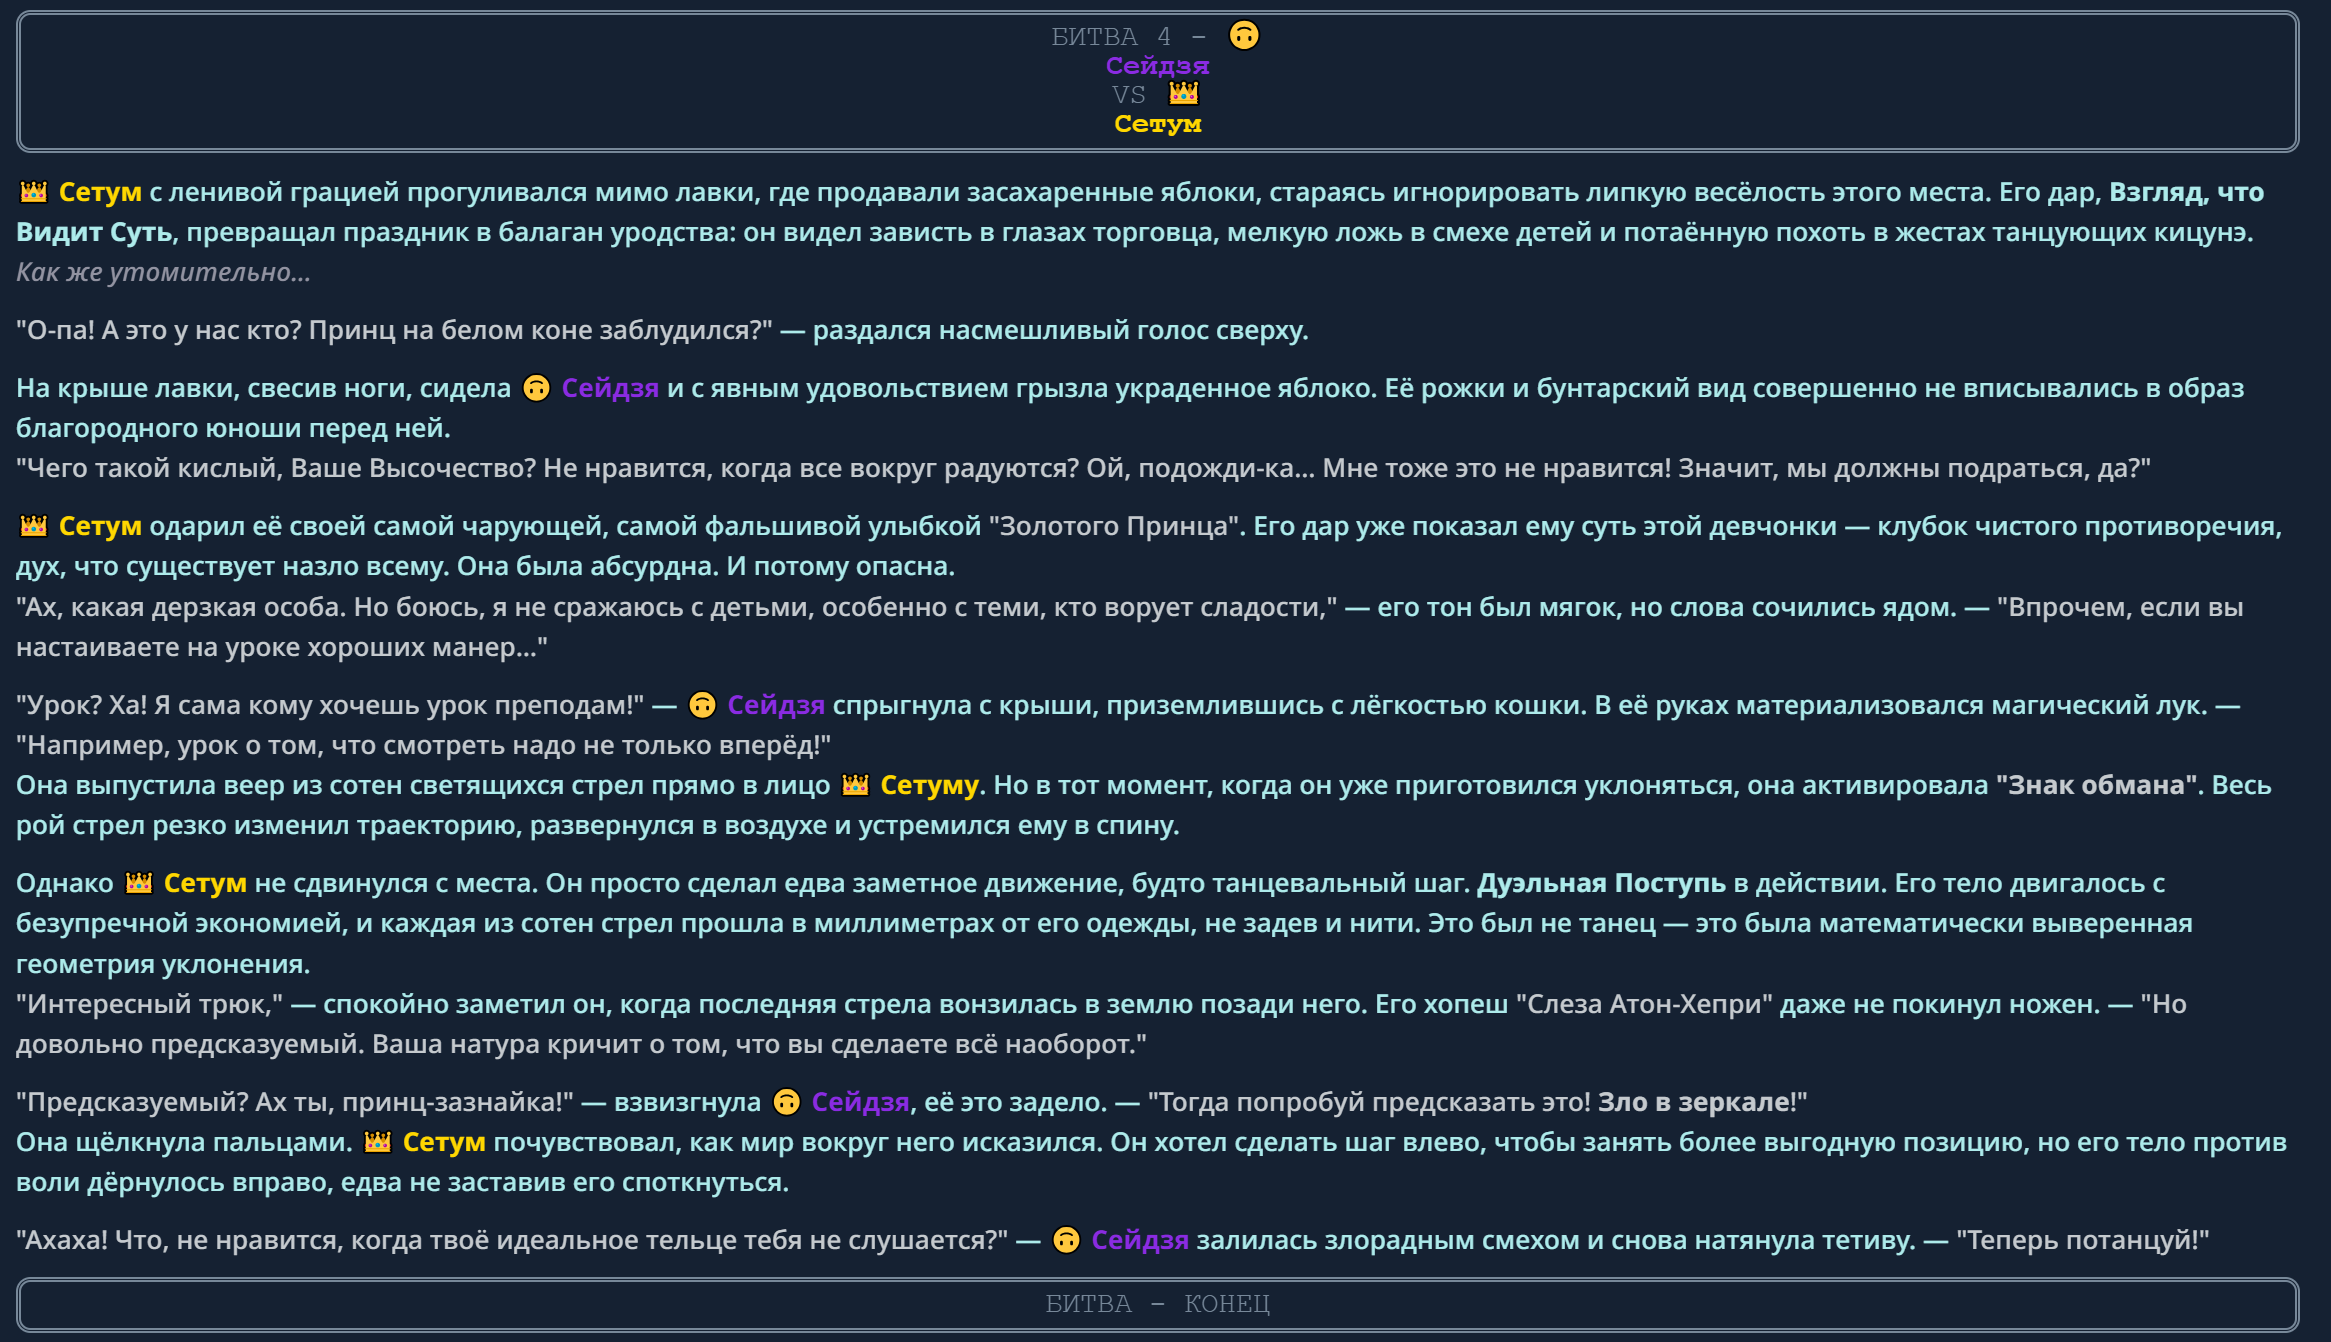This screenshot has height=1342, width=2331.
Task: Click italic line 'Как же утомительно...'
Action: (x=163, y=272)
